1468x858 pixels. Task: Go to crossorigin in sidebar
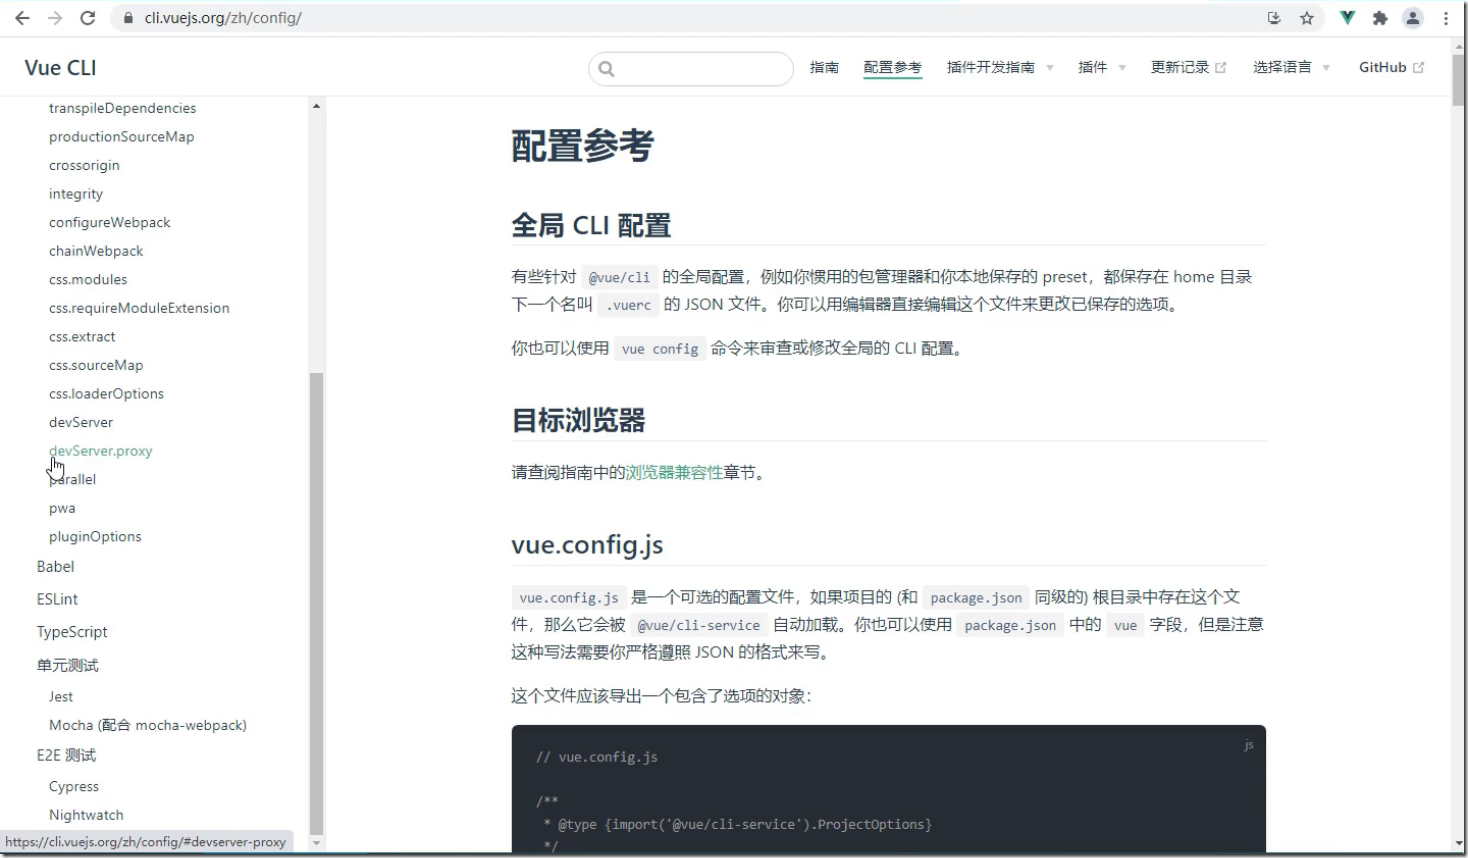coord(84,165)
